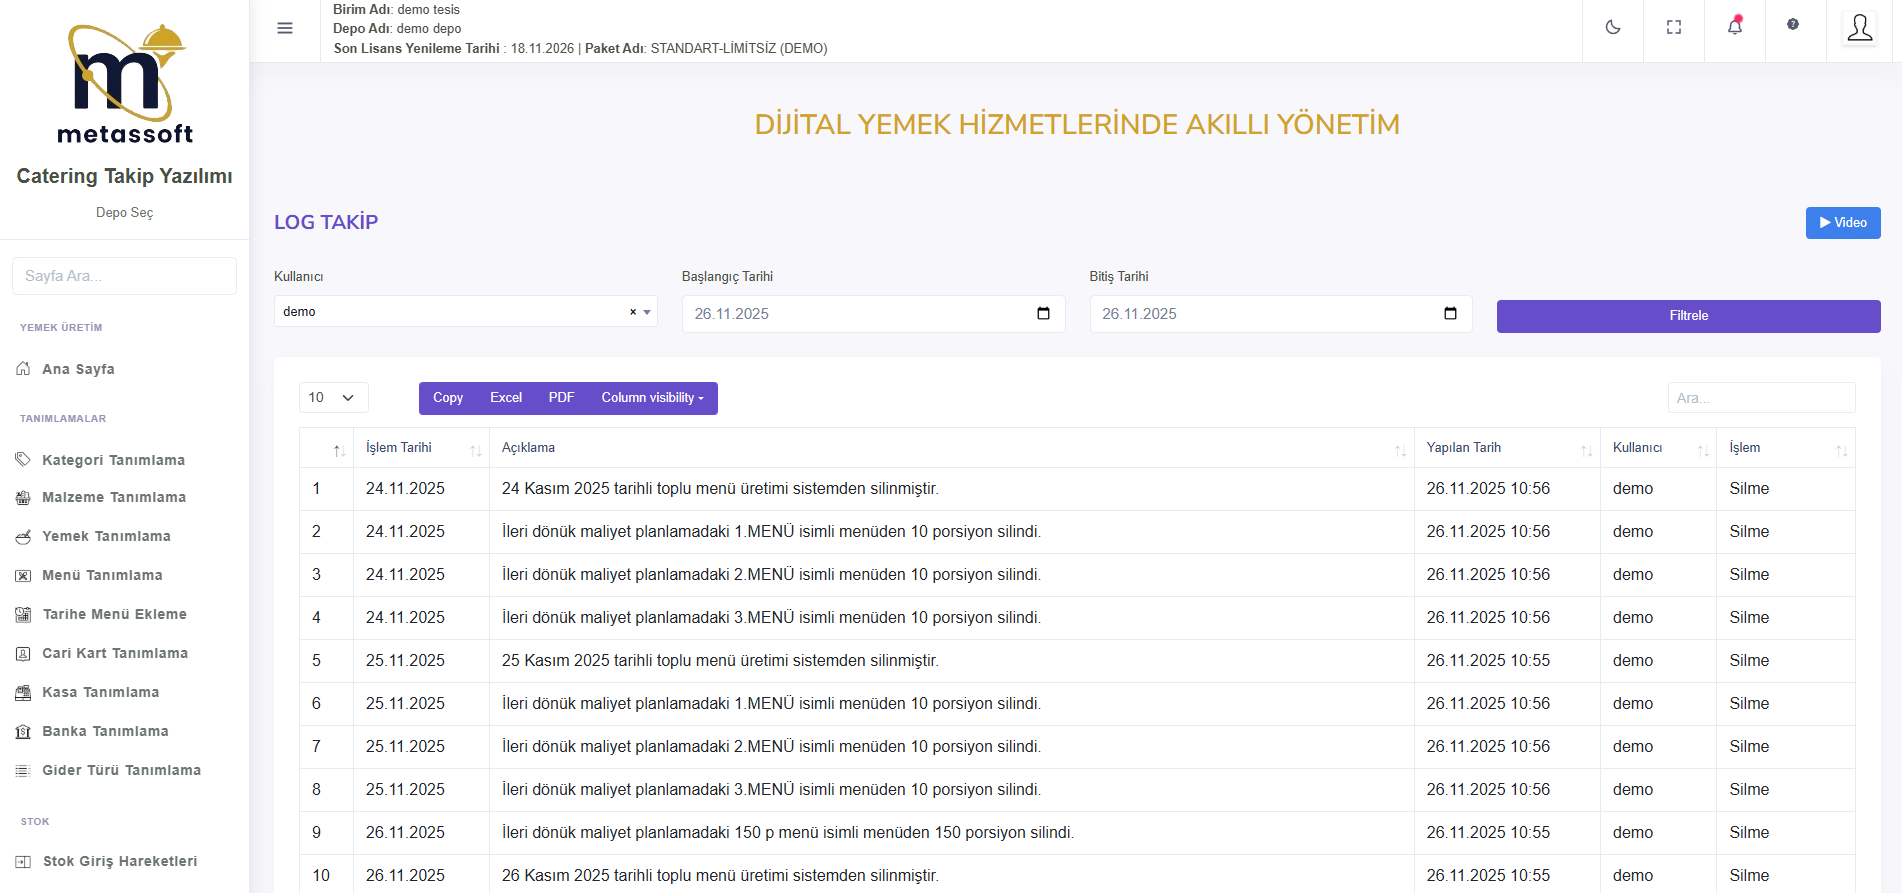Open the user profile avatar
1902x893 pixels.
1859,28
